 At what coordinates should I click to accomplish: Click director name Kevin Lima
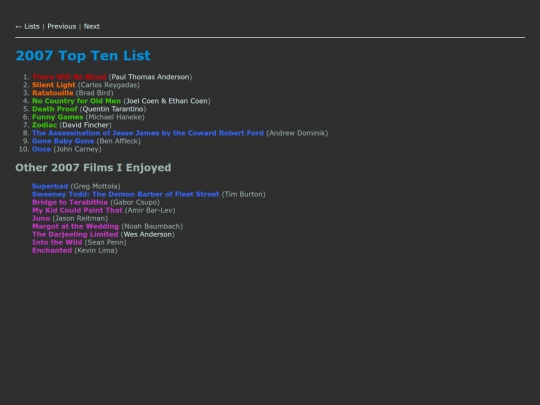click(x=96, y=250)
